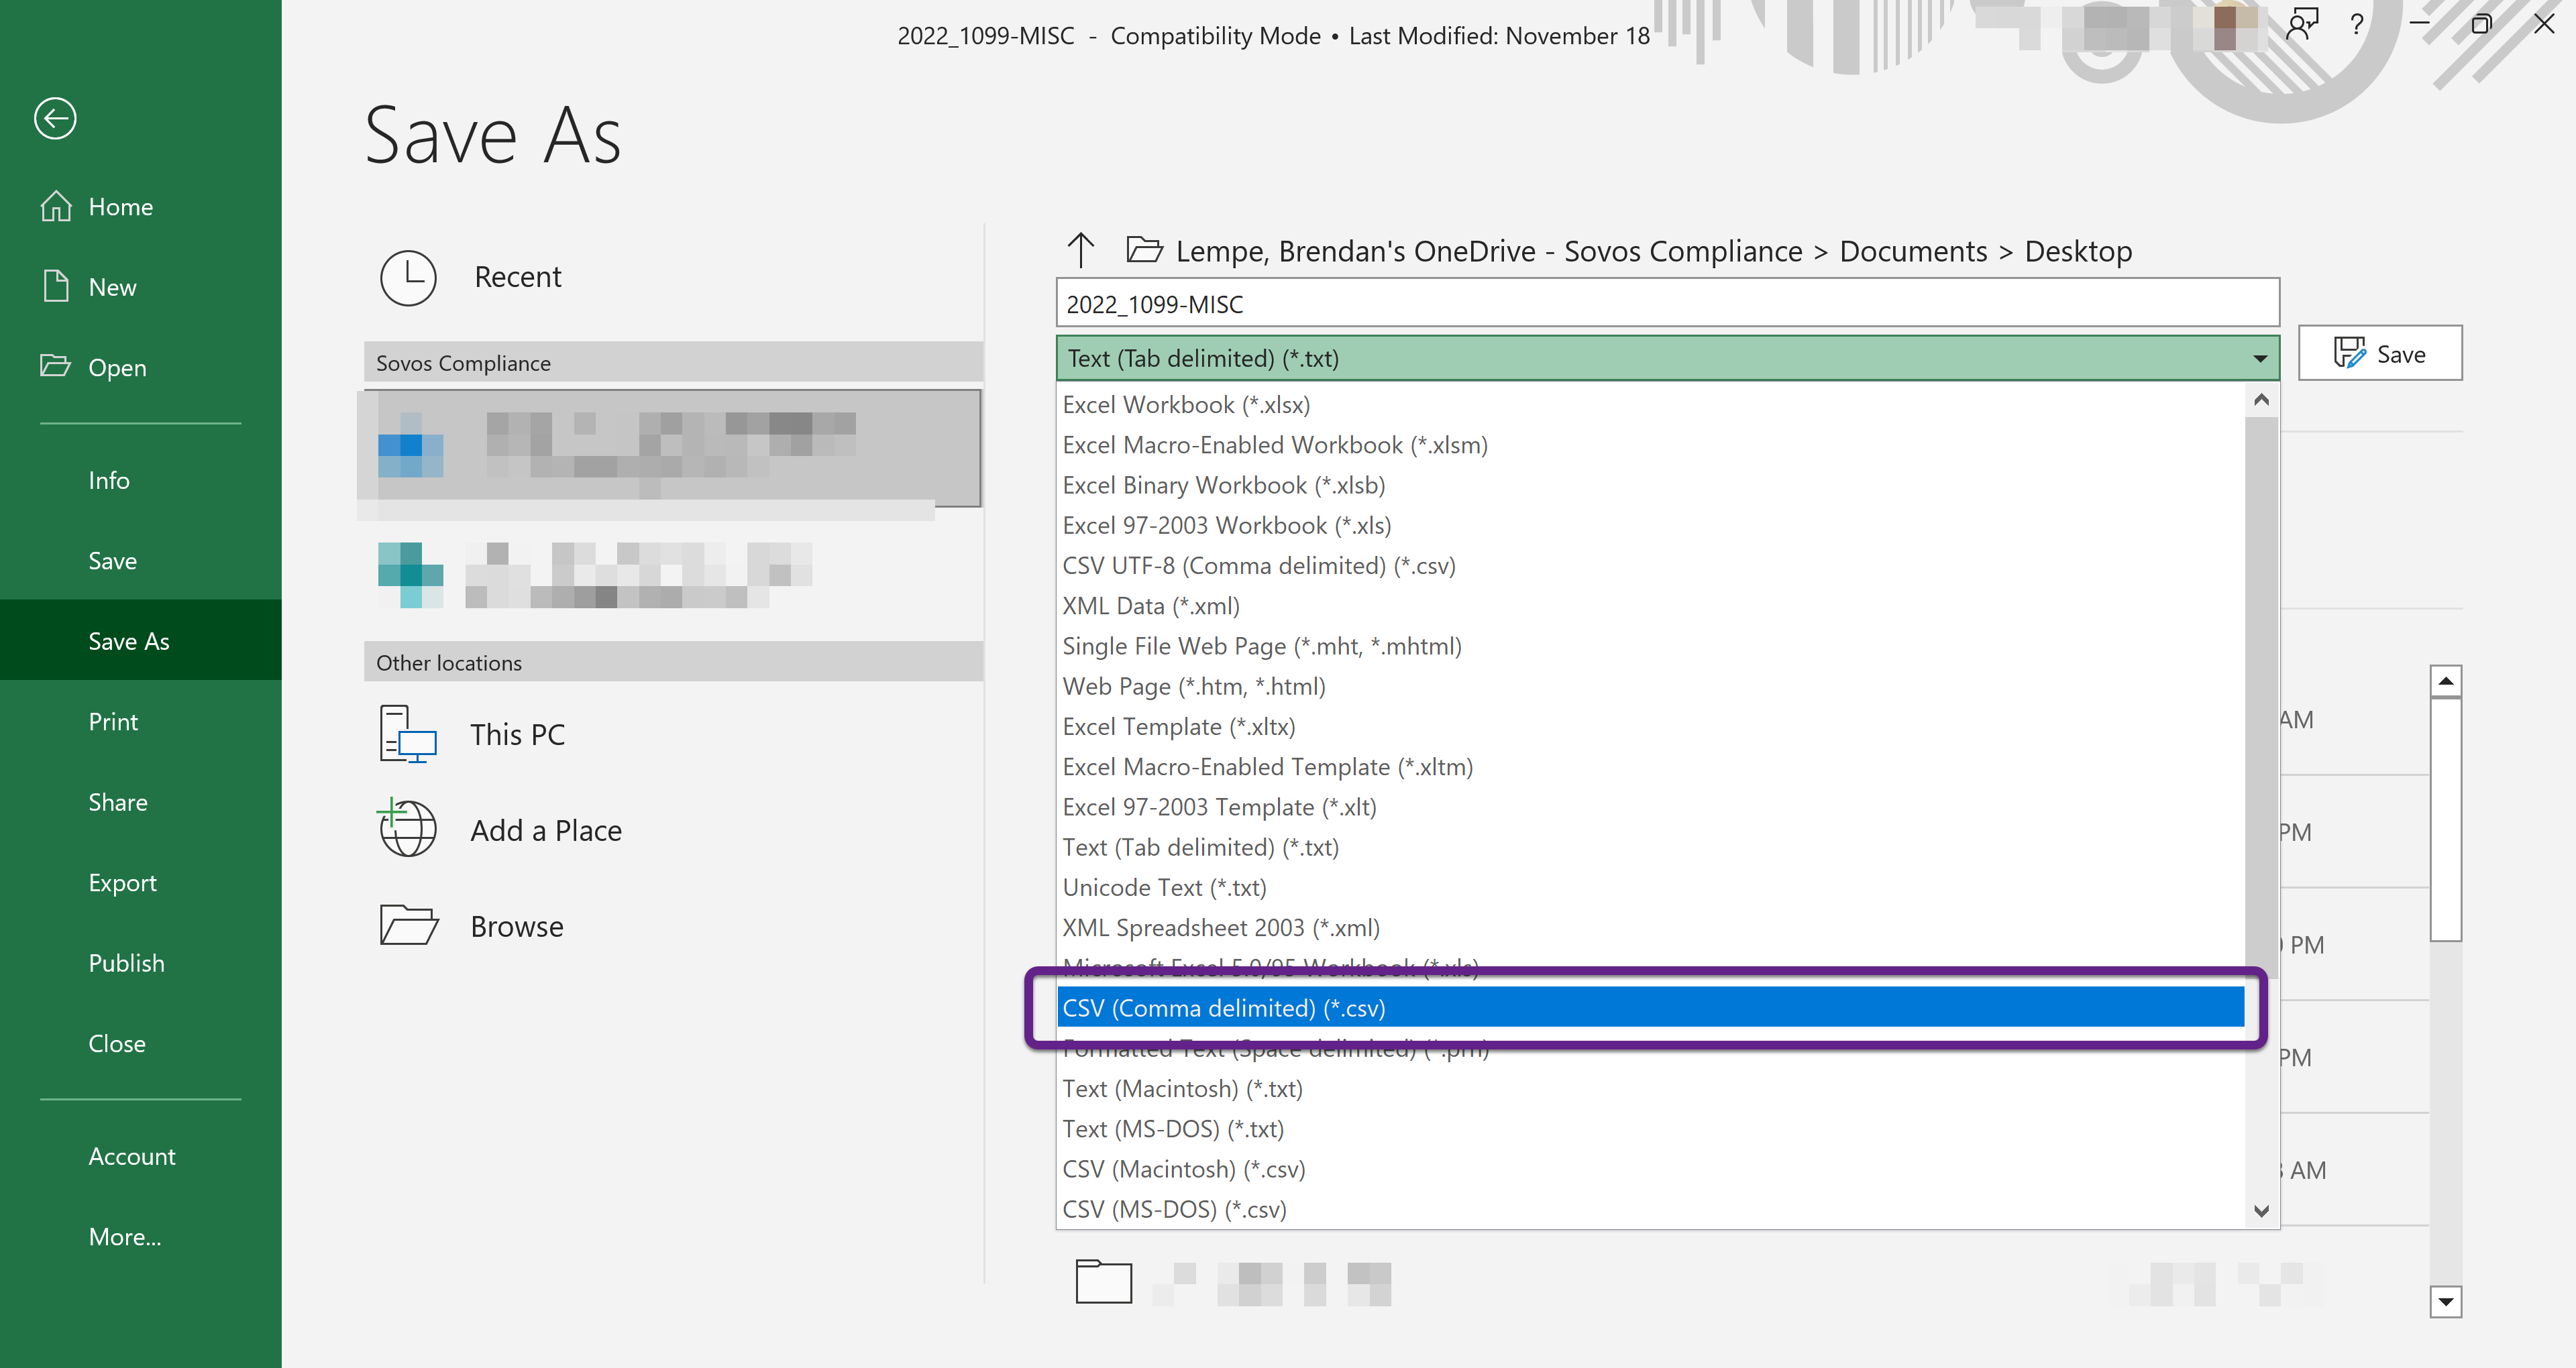This screenshot has height=1368, width=2576.
Task: Open the Export menu item
Action: click(122, 882)
